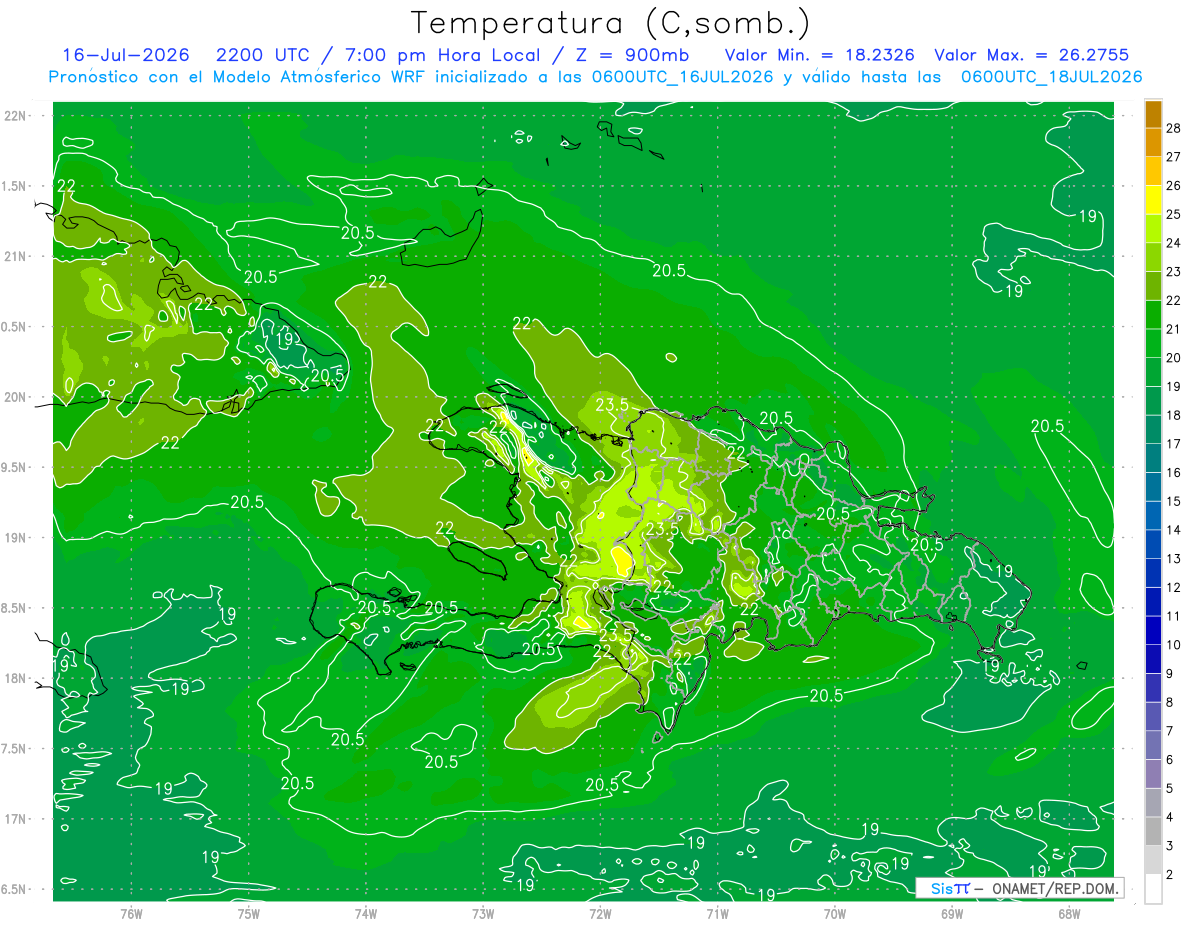Click the '22N' latitude axis label
1200x927 pixels.
14,115
